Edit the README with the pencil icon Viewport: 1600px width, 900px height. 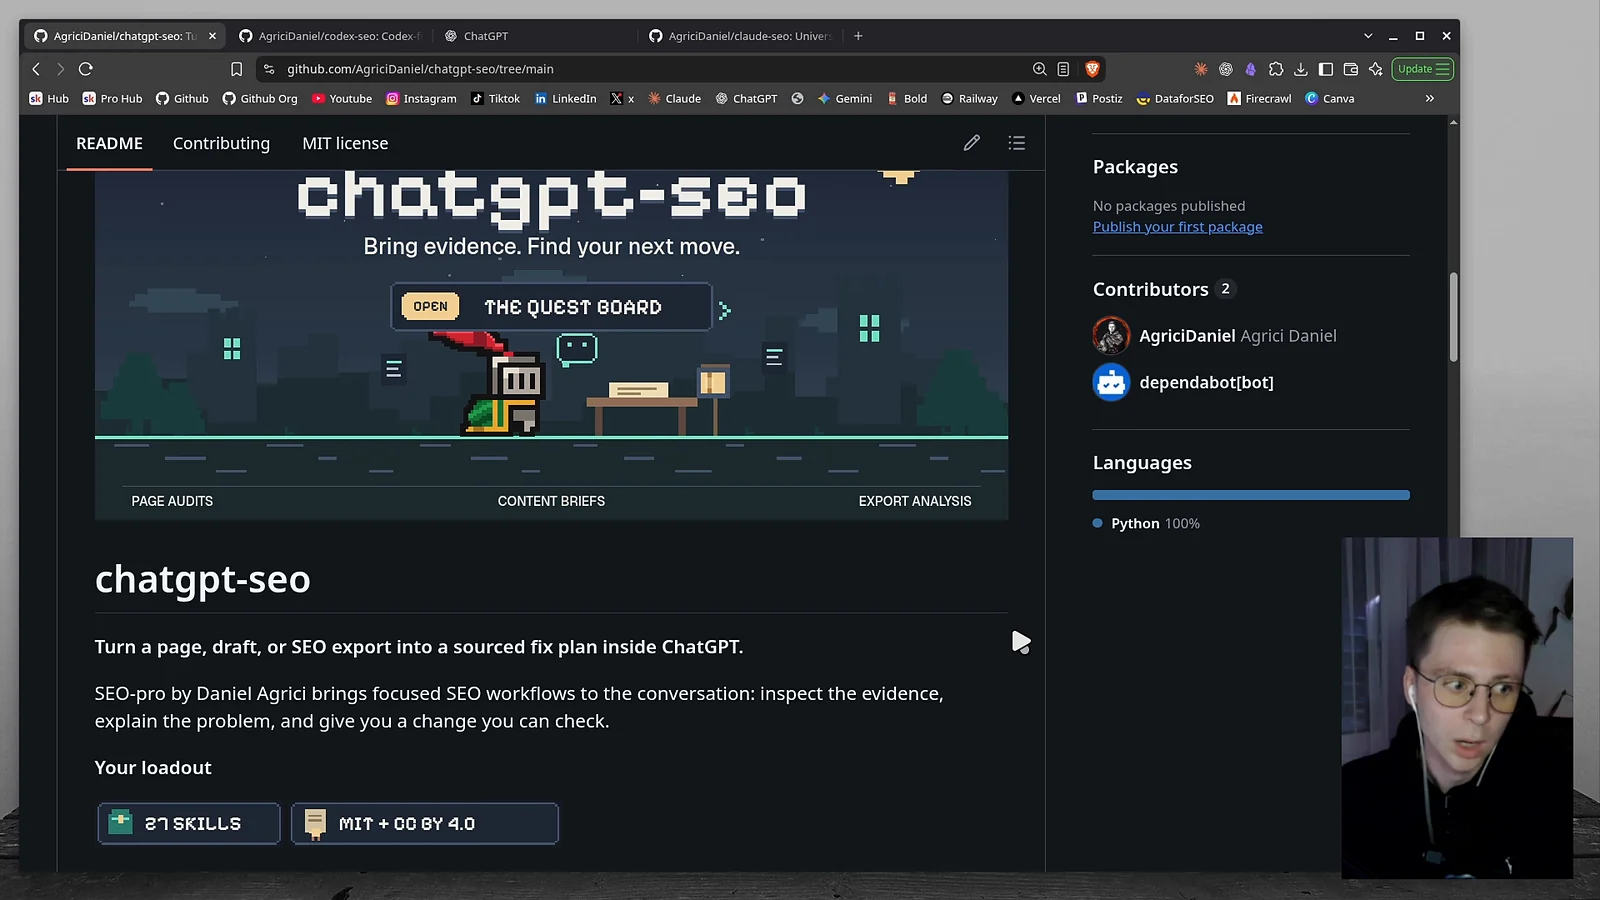click(x=971, y=143)
